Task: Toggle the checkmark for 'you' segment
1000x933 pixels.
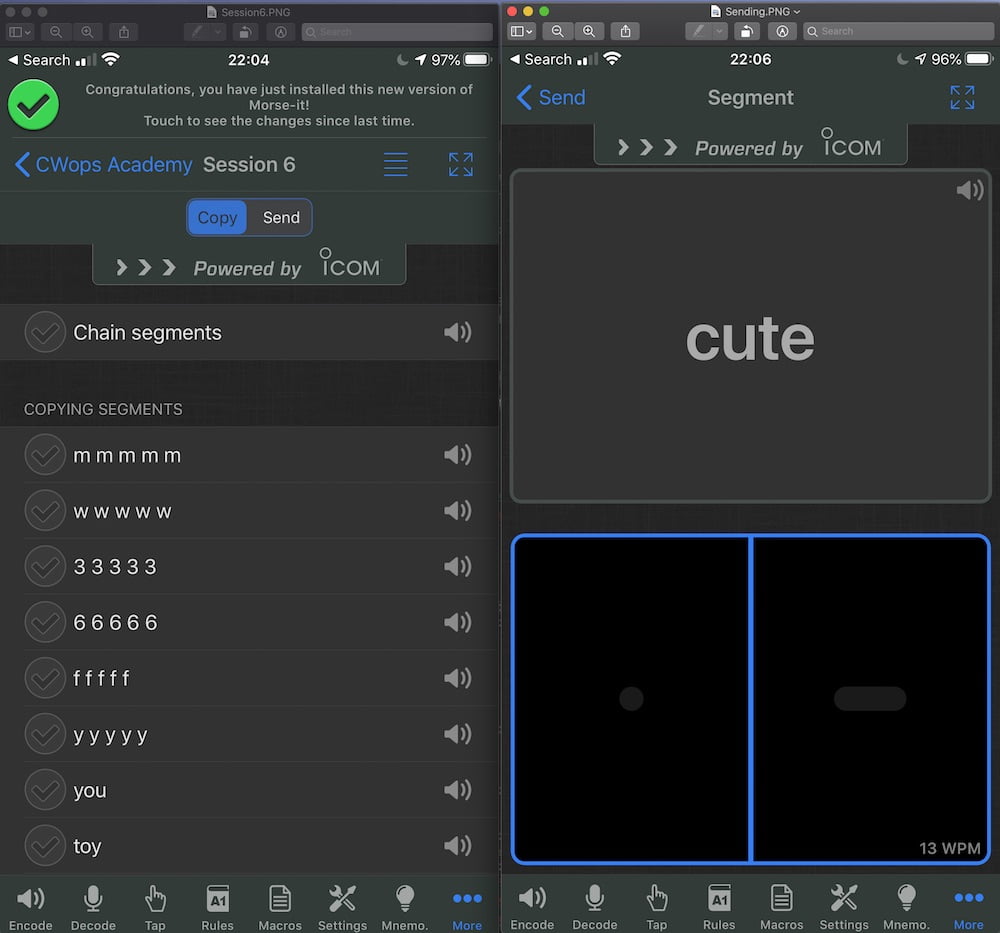Action: (x=44, y=790)
